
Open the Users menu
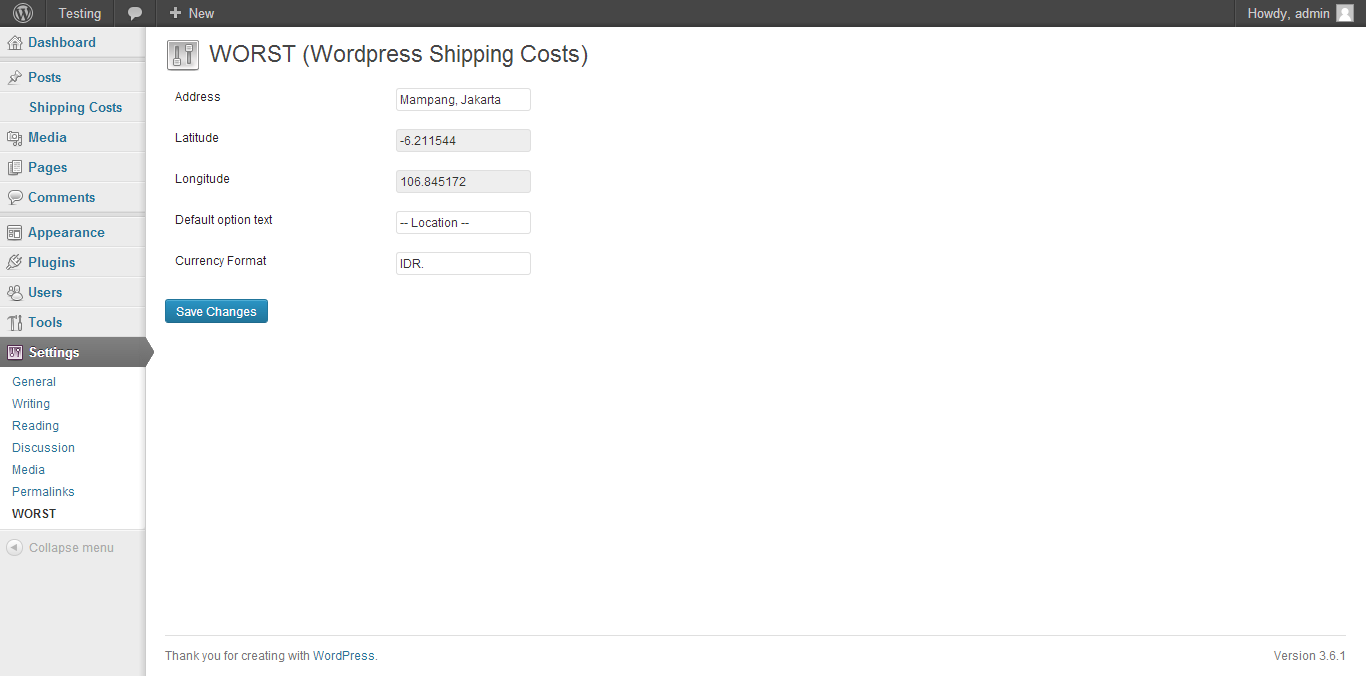(x=45, y=292)
